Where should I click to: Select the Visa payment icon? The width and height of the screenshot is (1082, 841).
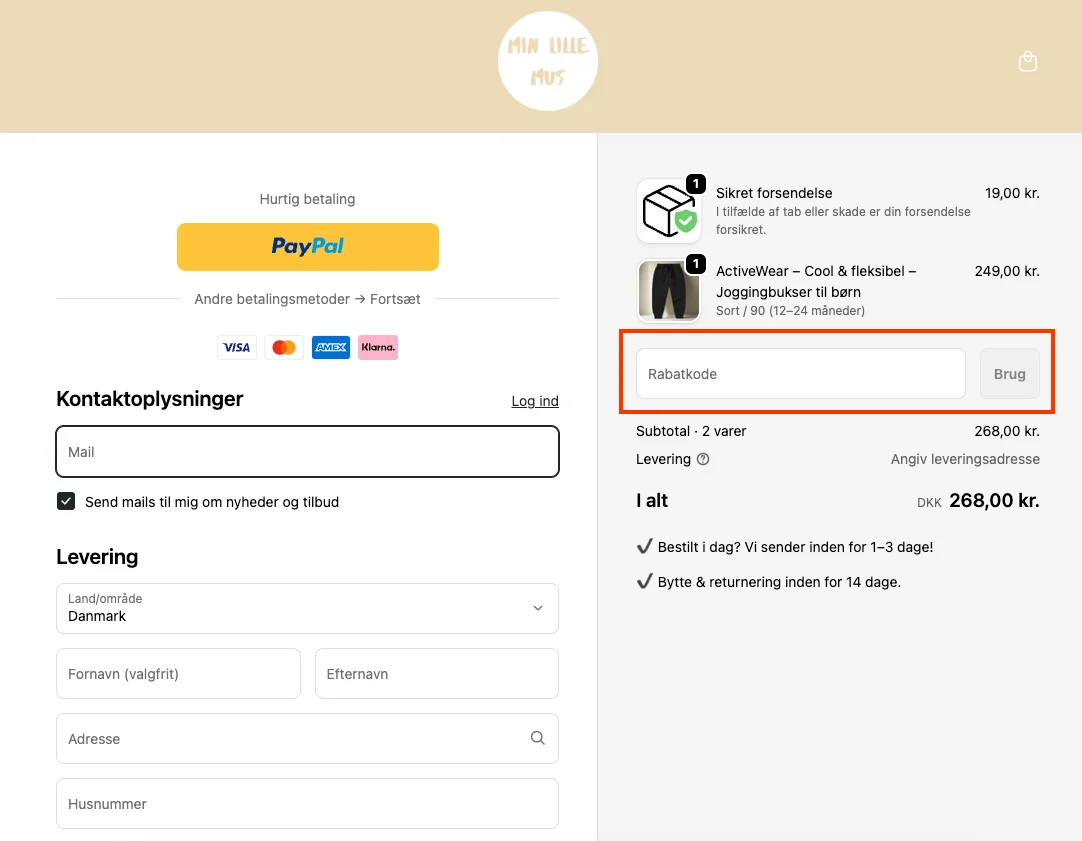237,347
